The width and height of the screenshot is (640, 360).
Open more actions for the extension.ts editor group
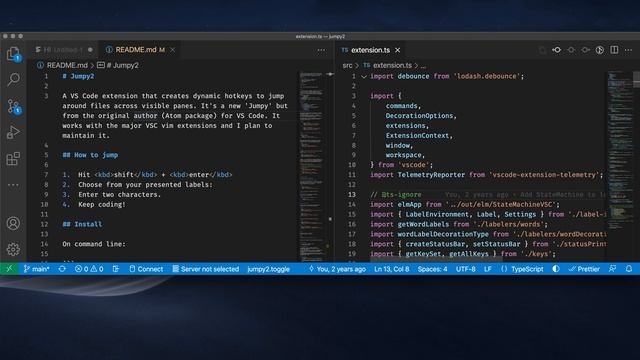629,50
